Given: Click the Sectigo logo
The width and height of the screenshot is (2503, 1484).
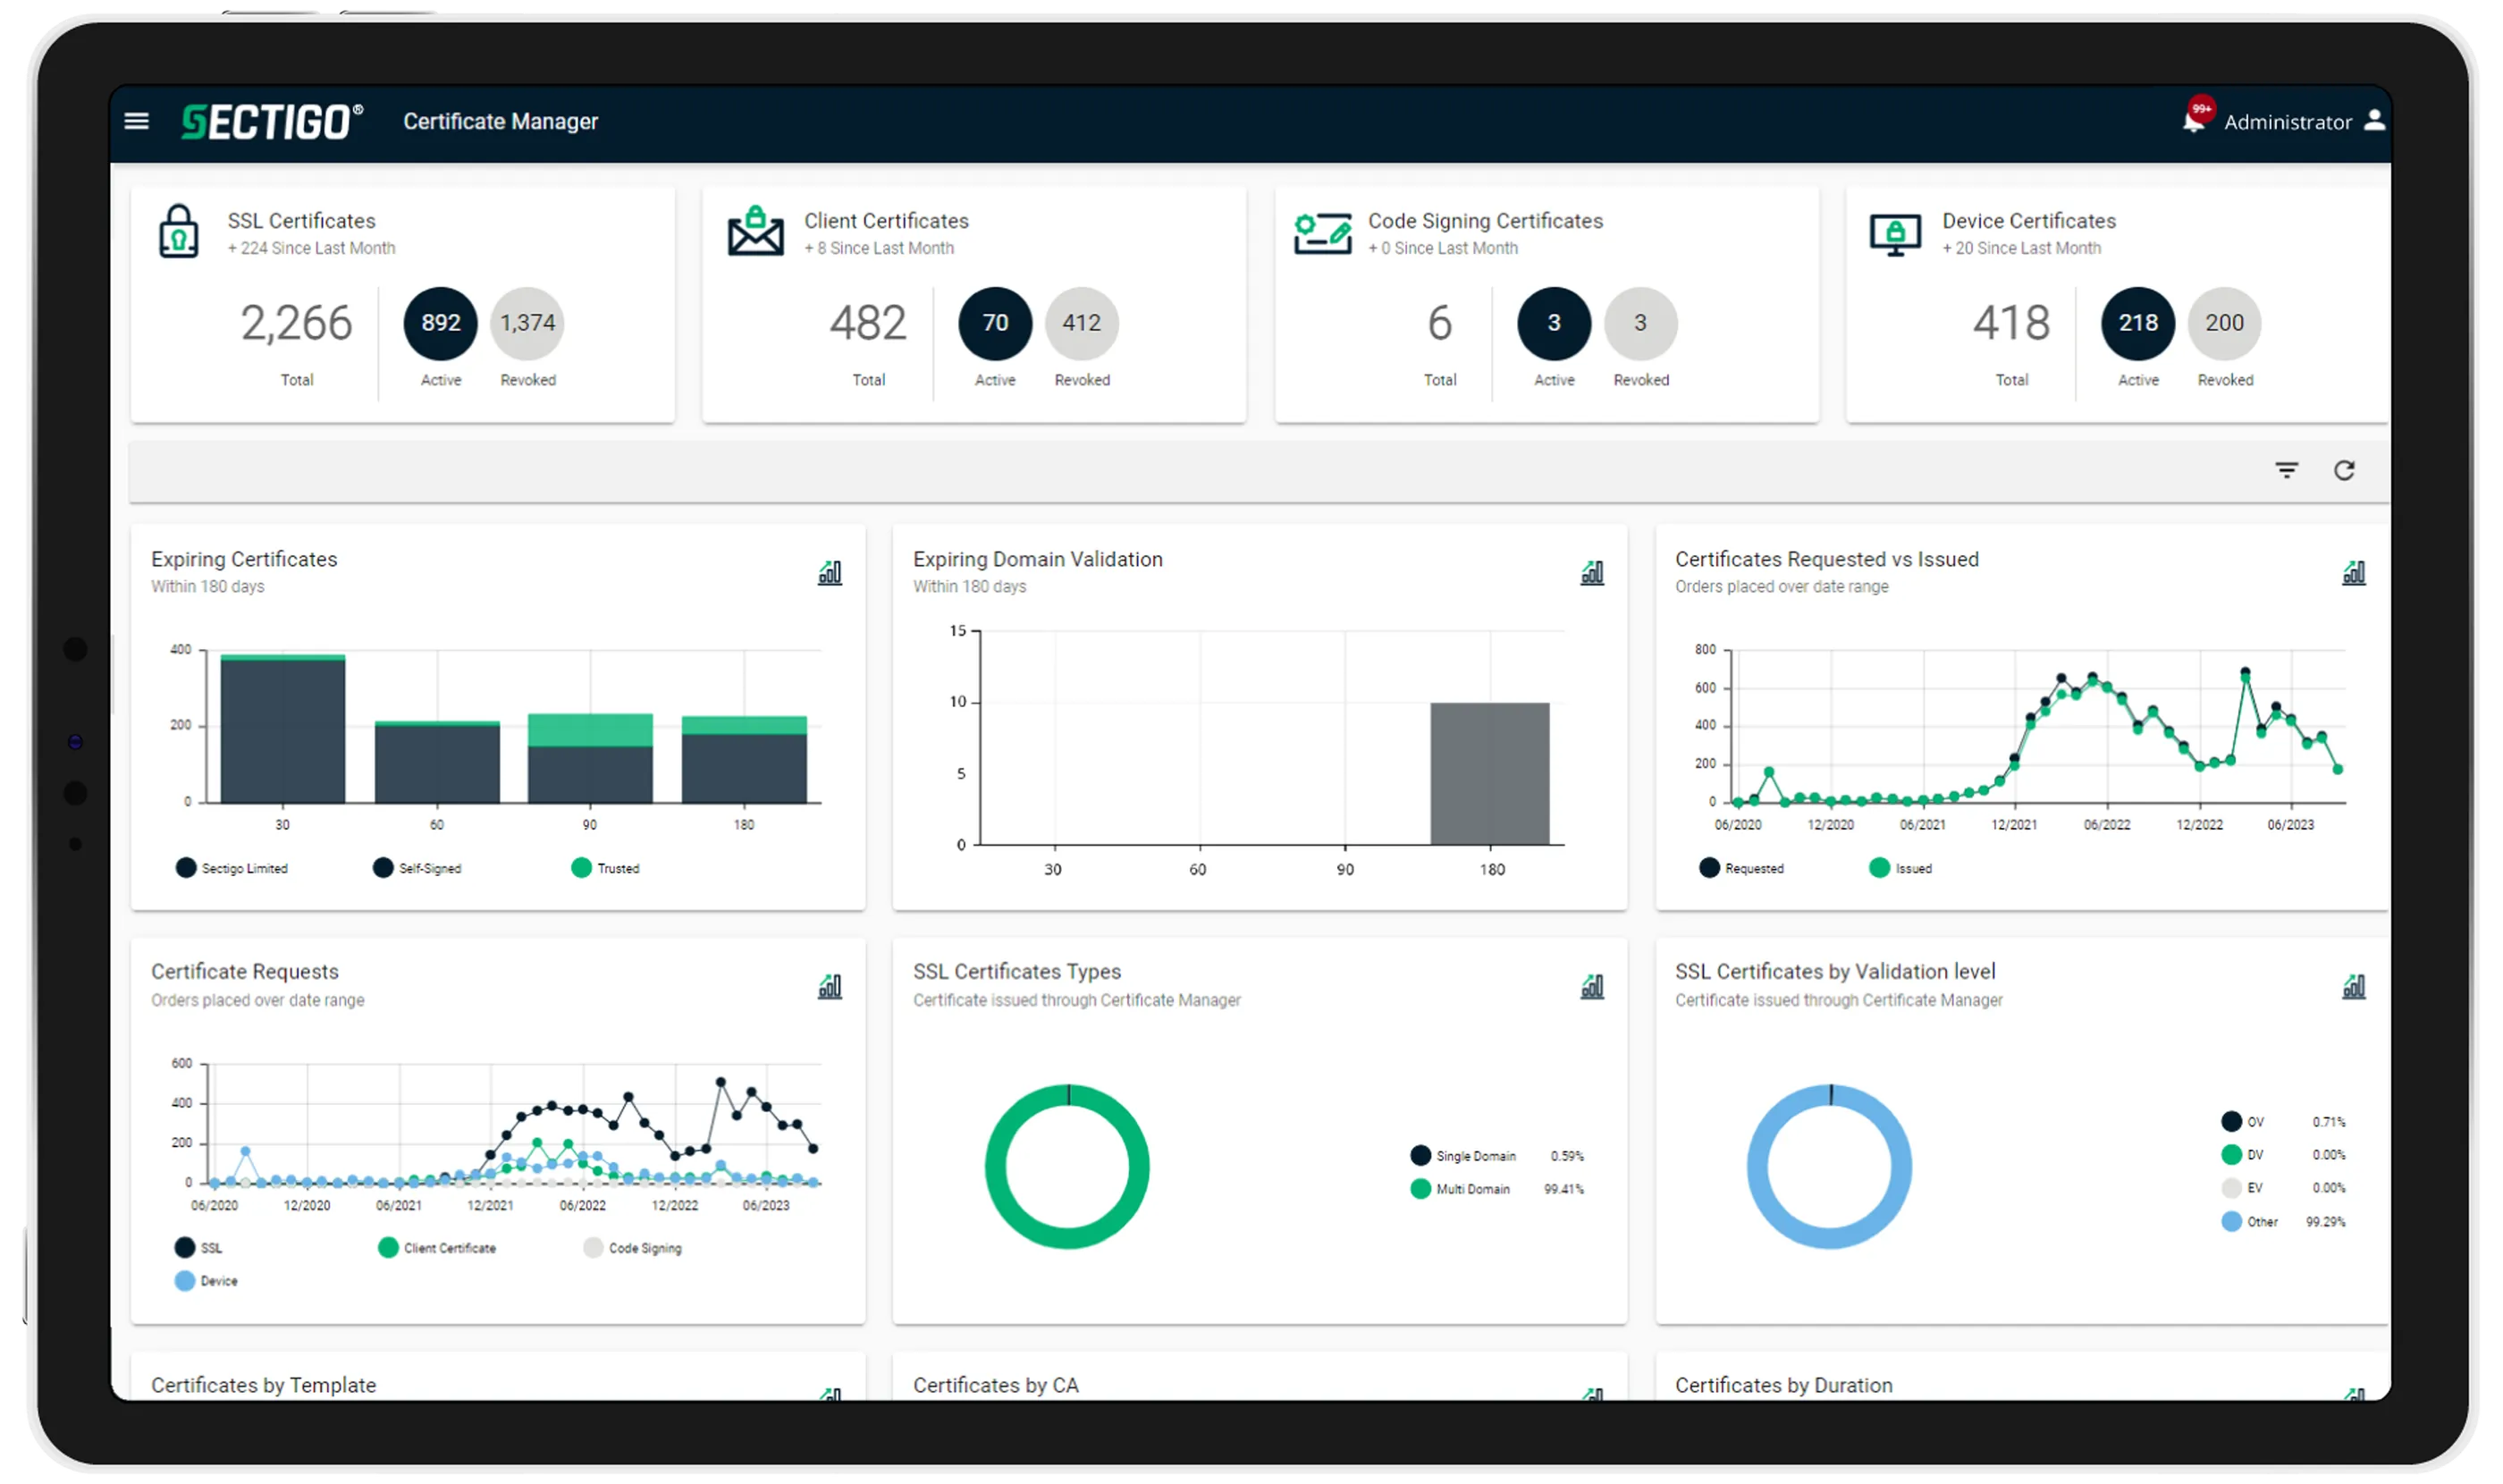Looking at the screenshot, I should pos(271,121).
